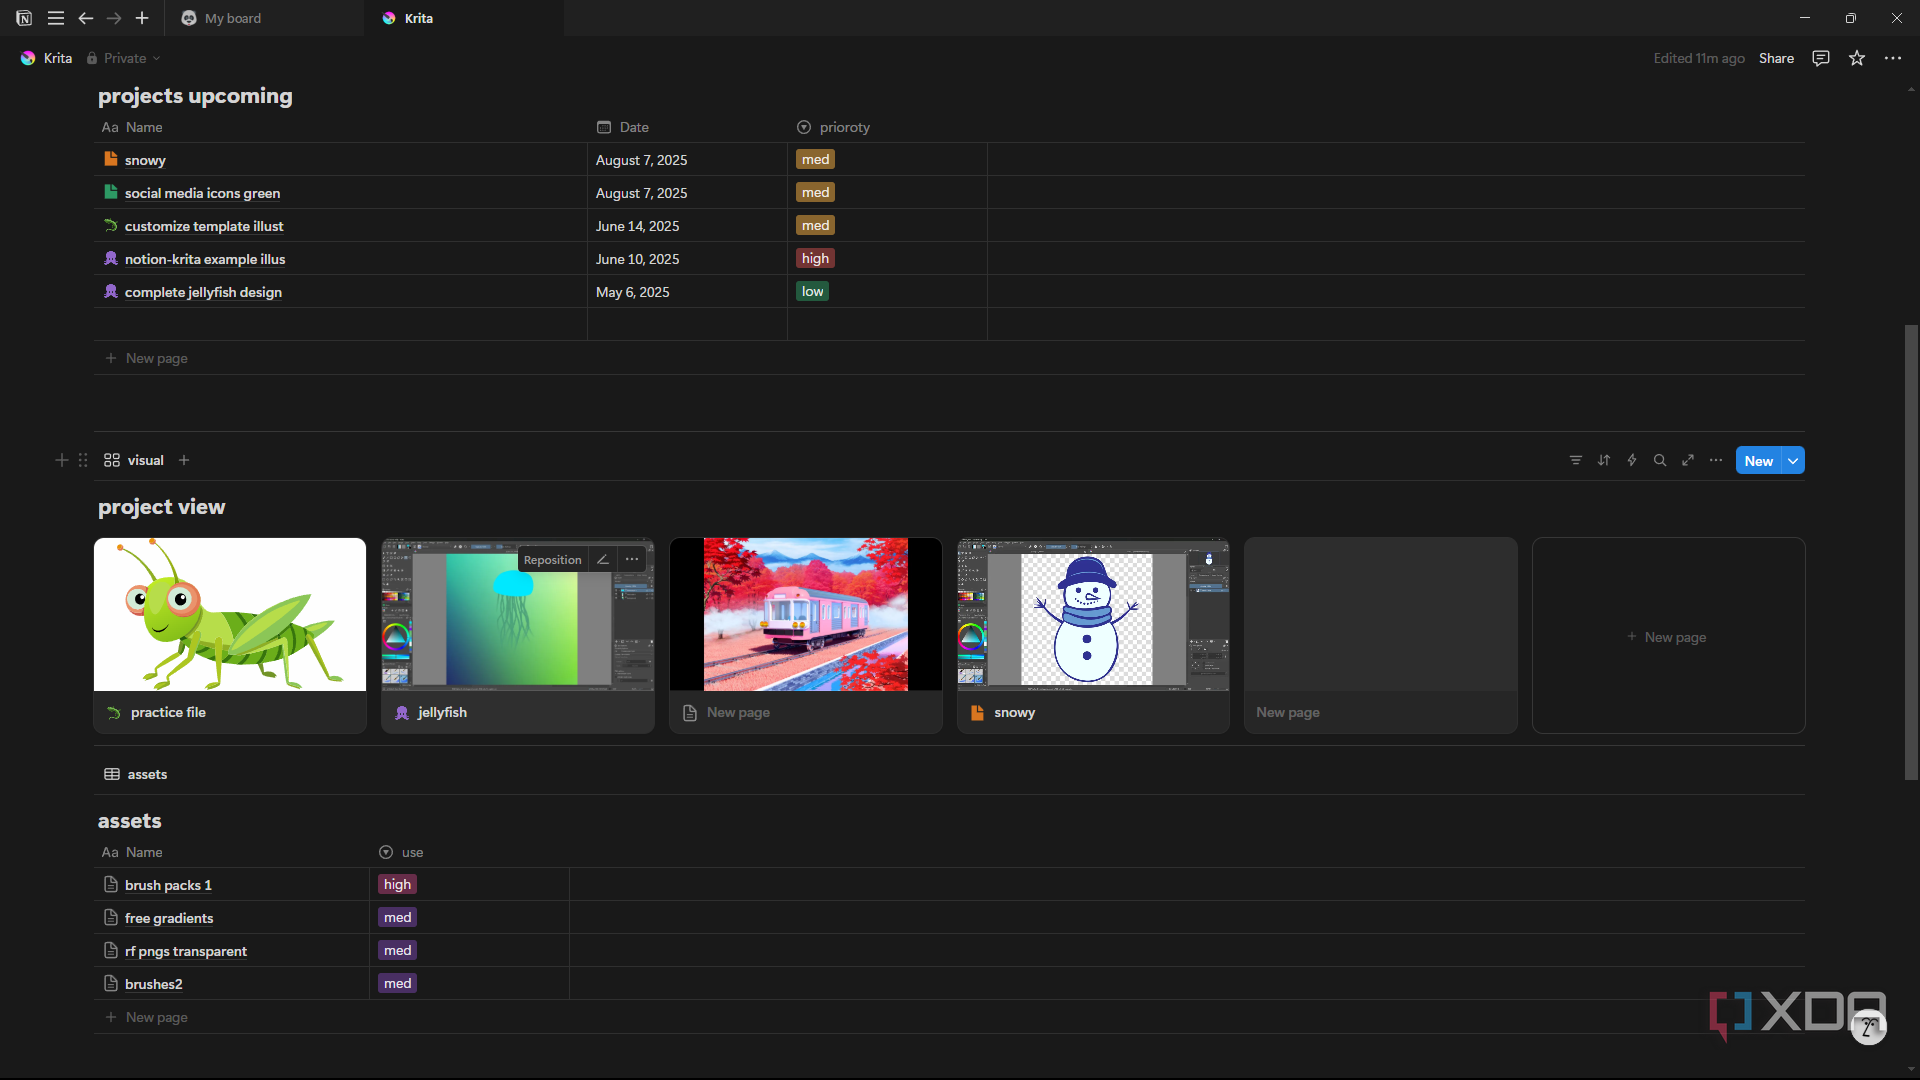Open the prioroty column header menu
Viewport: 1920px width, 1080px height.
(833, 127)
